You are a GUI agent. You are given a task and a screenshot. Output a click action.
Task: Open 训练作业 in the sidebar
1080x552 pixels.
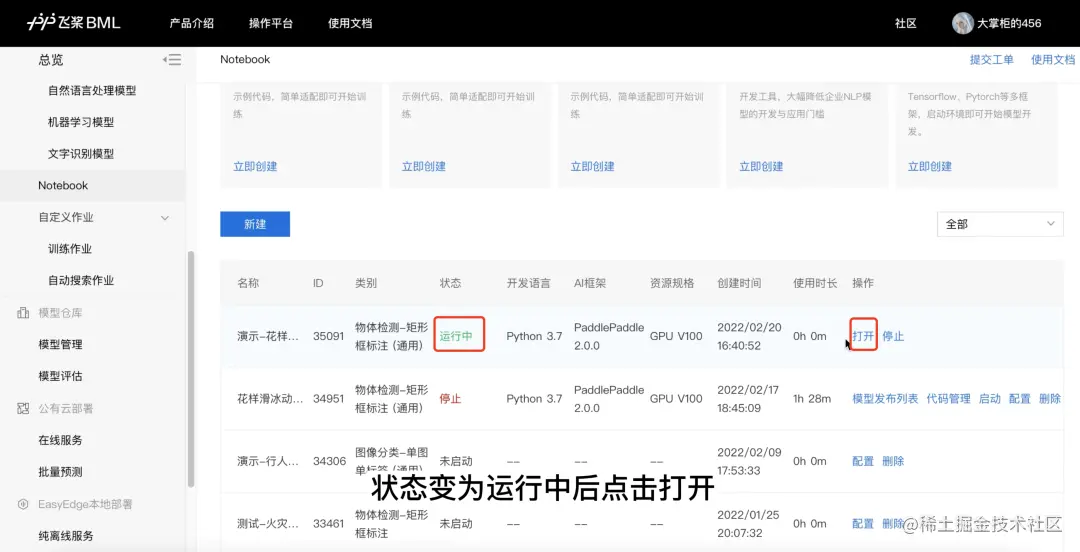tap(70, 249)
